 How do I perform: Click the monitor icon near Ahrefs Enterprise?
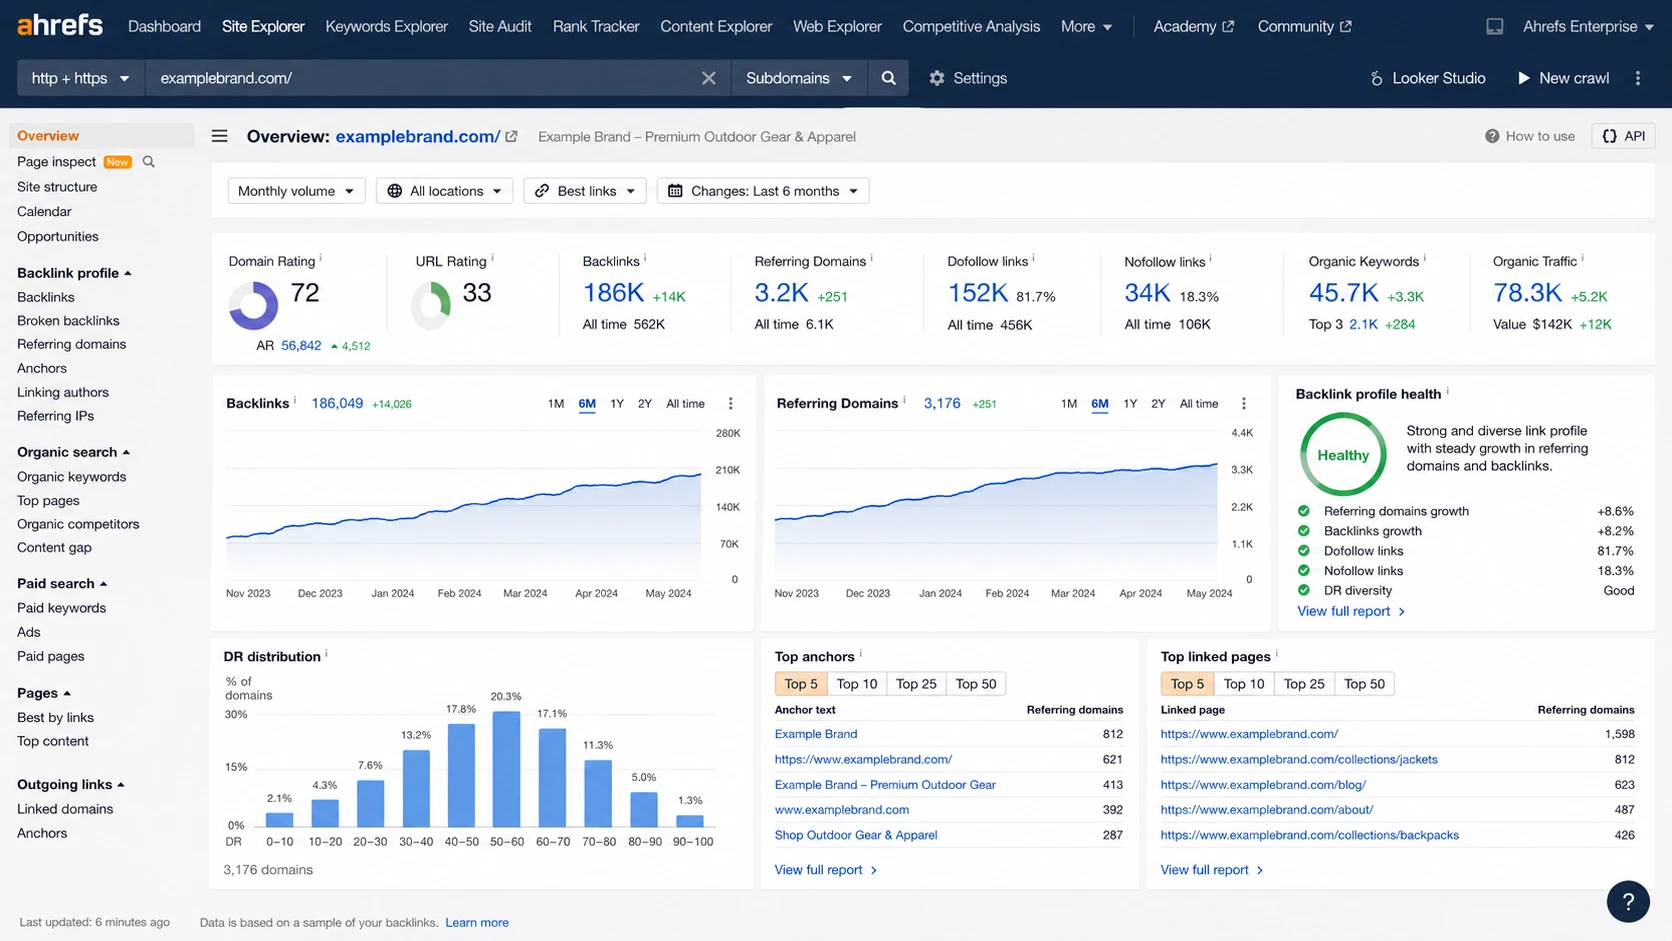1494,27
